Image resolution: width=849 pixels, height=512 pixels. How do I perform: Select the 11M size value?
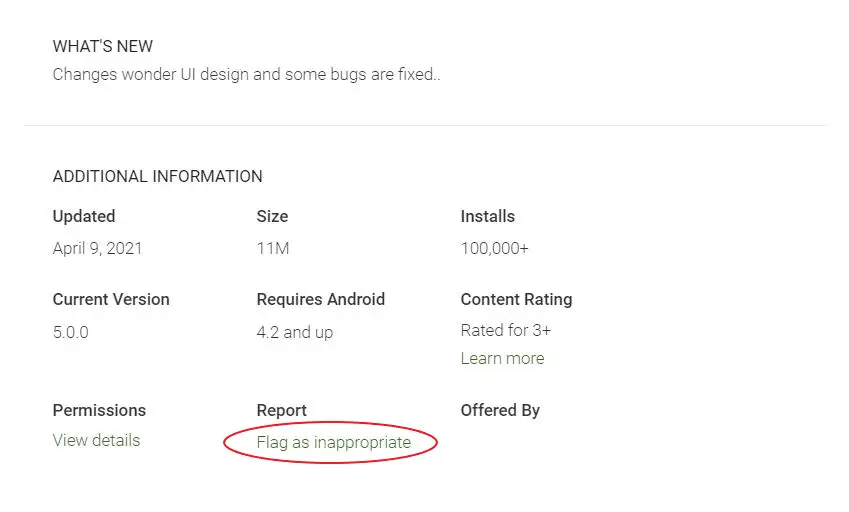coord(273,248)
